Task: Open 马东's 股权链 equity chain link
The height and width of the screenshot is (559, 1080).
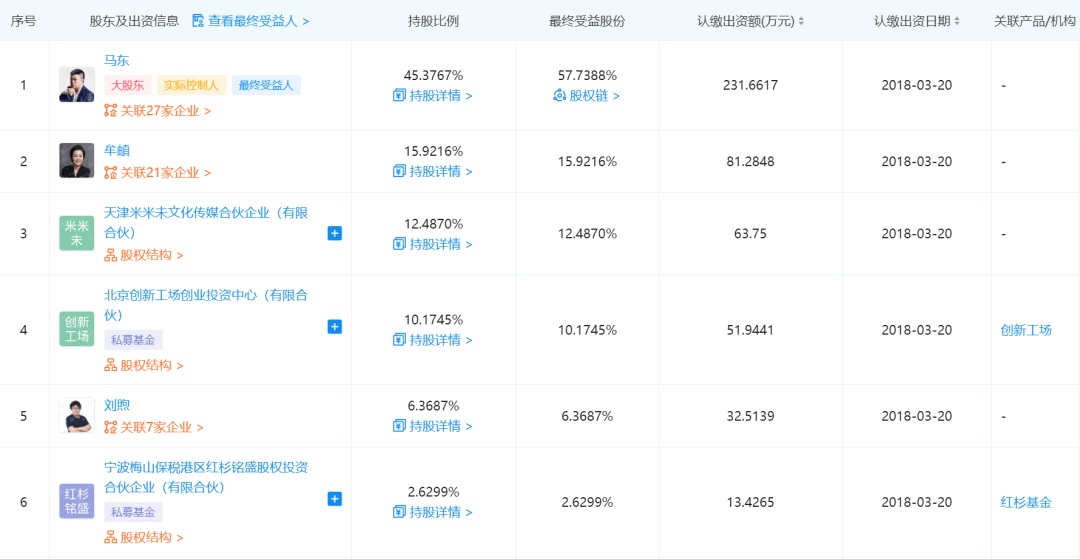Action: (x=587, y=96)
